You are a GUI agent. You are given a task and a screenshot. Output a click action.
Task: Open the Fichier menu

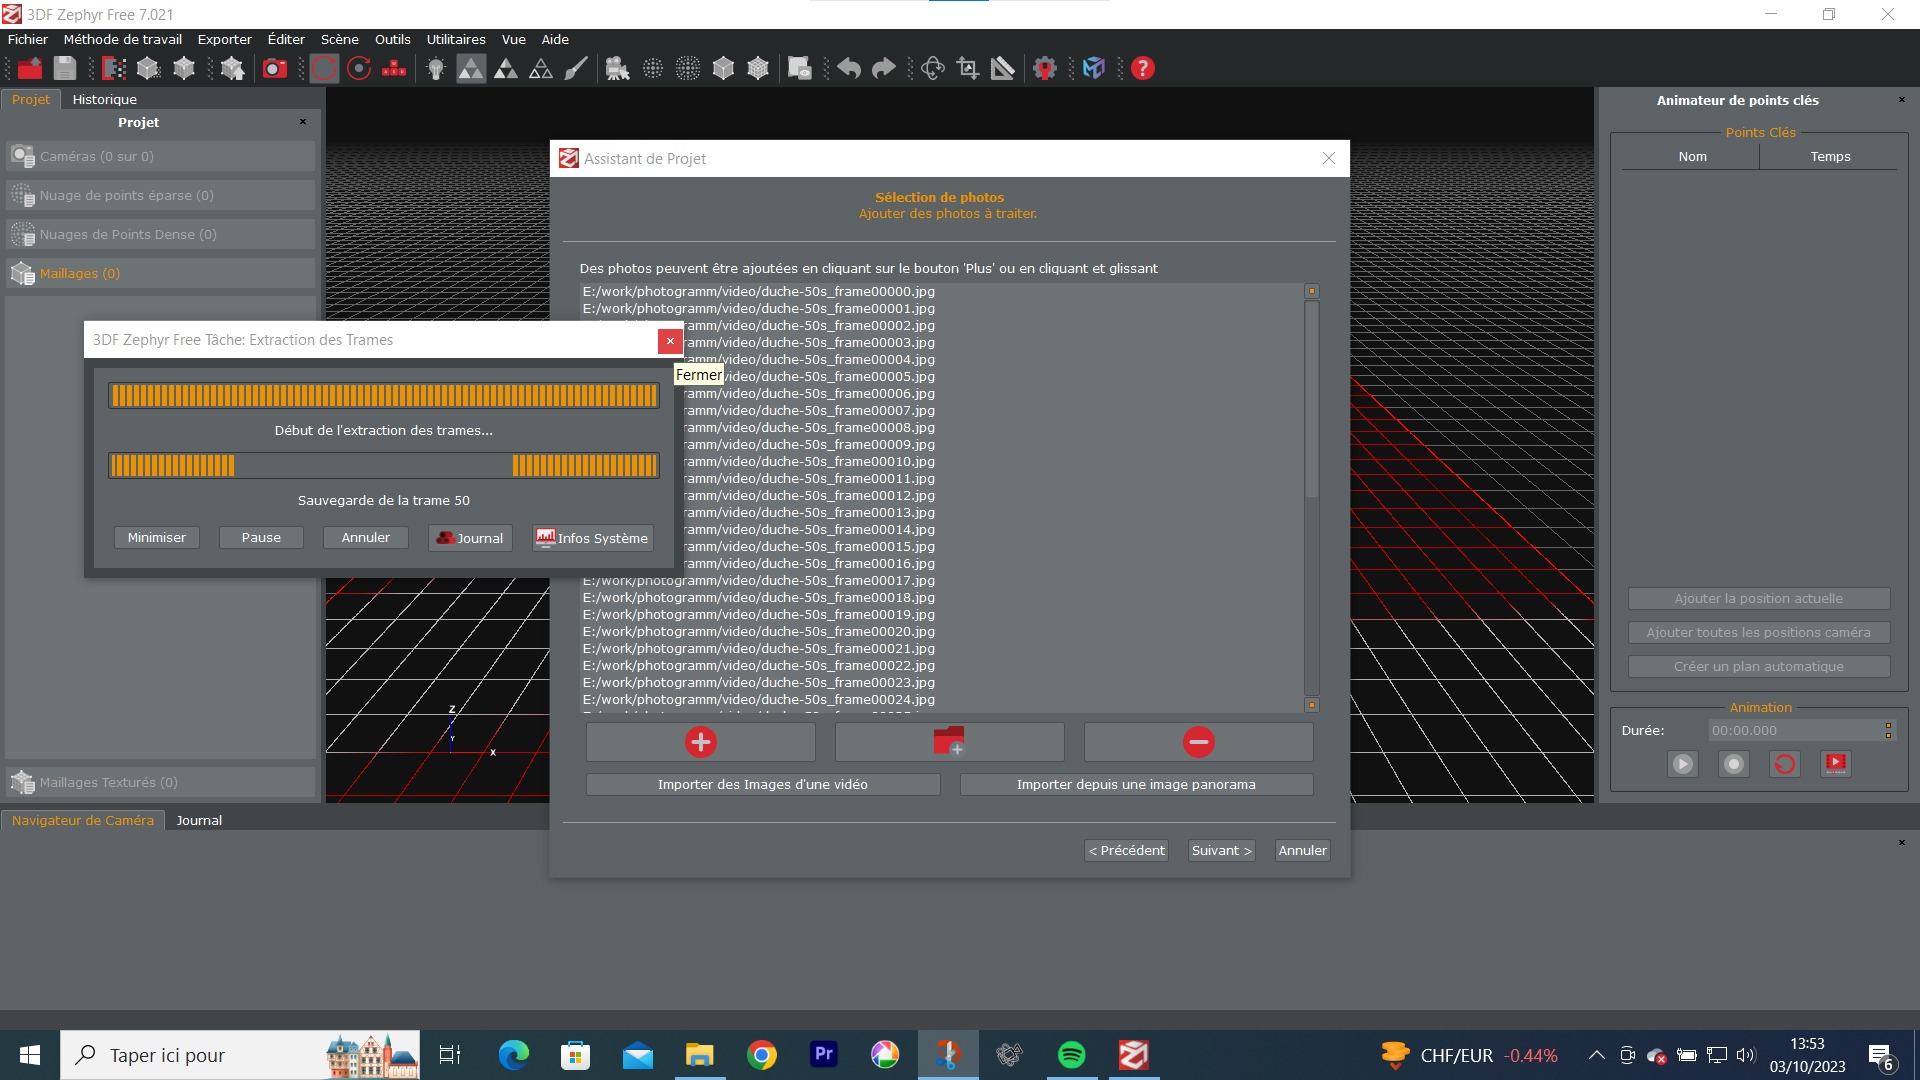tap(28, 39)
